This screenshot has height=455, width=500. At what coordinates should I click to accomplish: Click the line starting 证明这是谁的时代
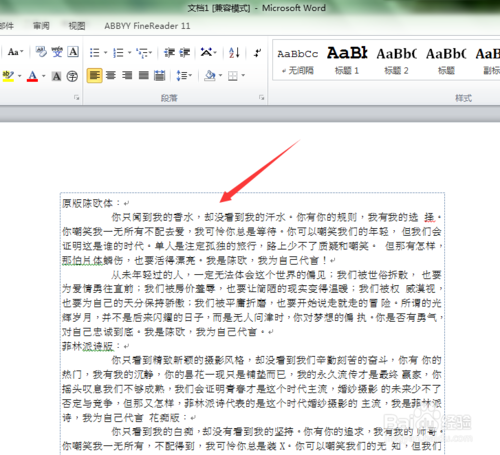click(x=252, y=246)
